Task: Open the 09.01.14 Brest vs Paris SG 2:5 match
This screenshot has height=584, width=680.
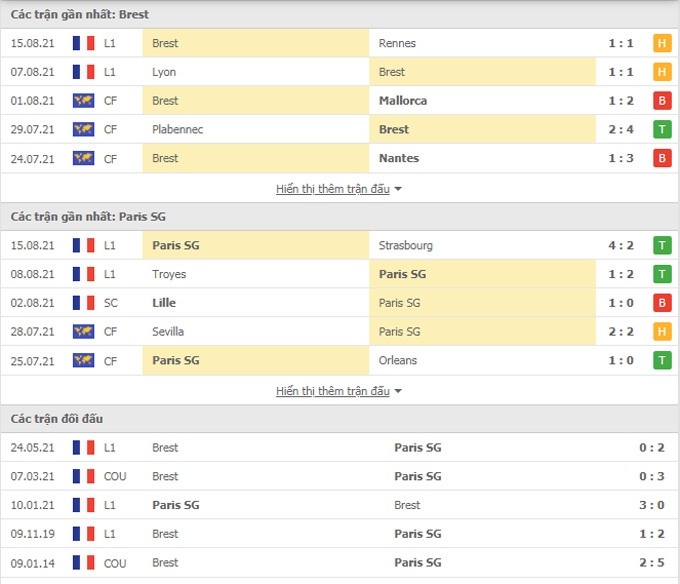Action: point(340,563)
